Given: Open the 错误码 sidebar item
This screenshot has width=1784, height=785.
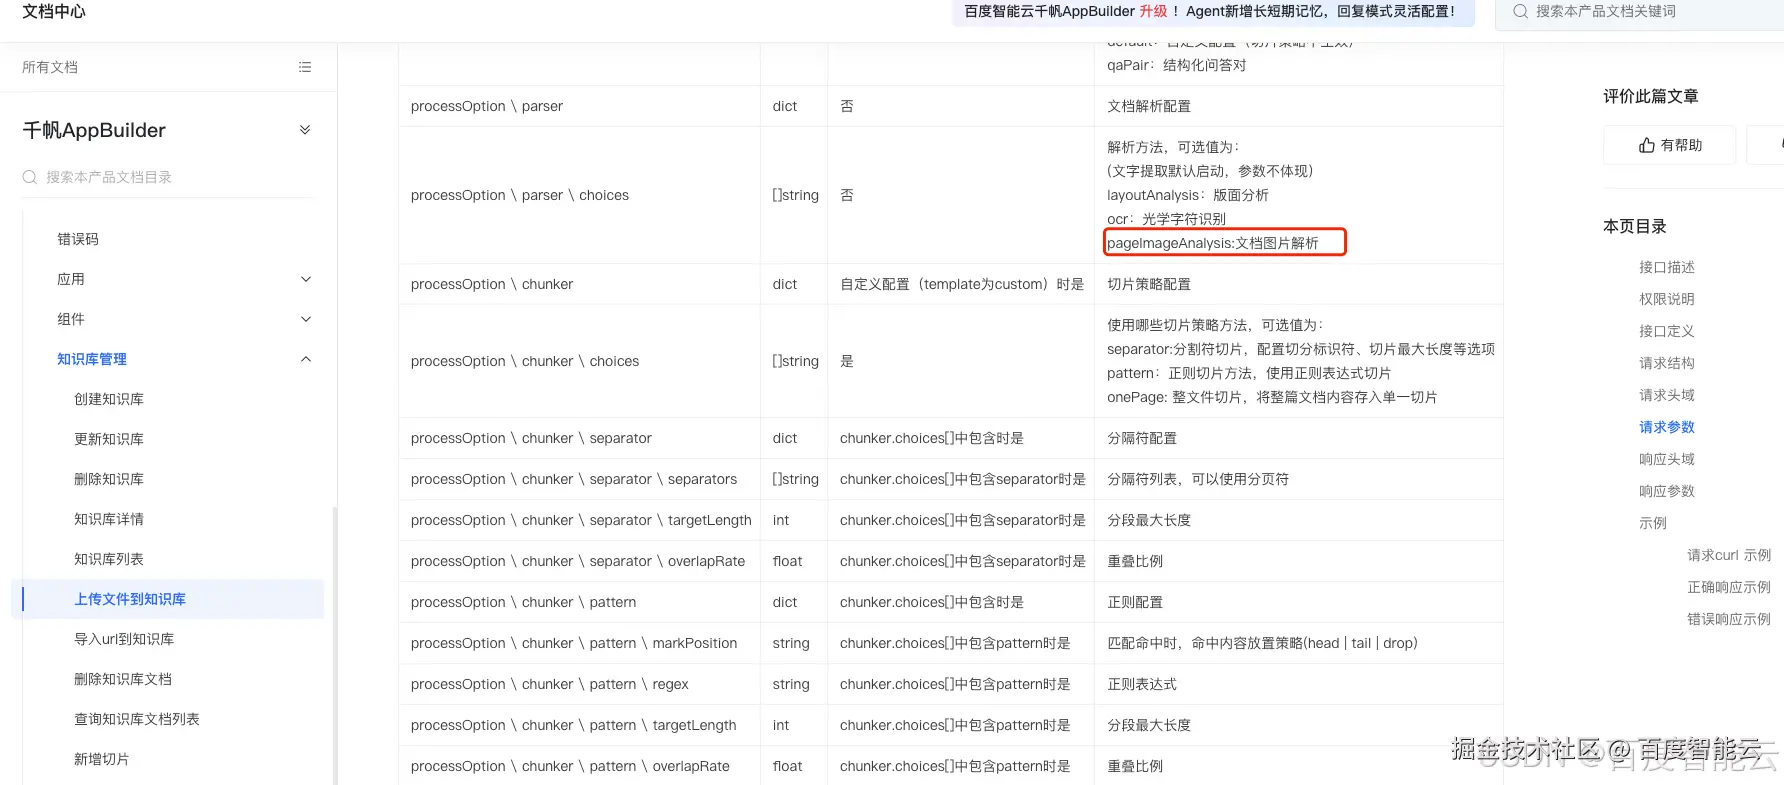Looking at the screenshot, I should point(78,239).
